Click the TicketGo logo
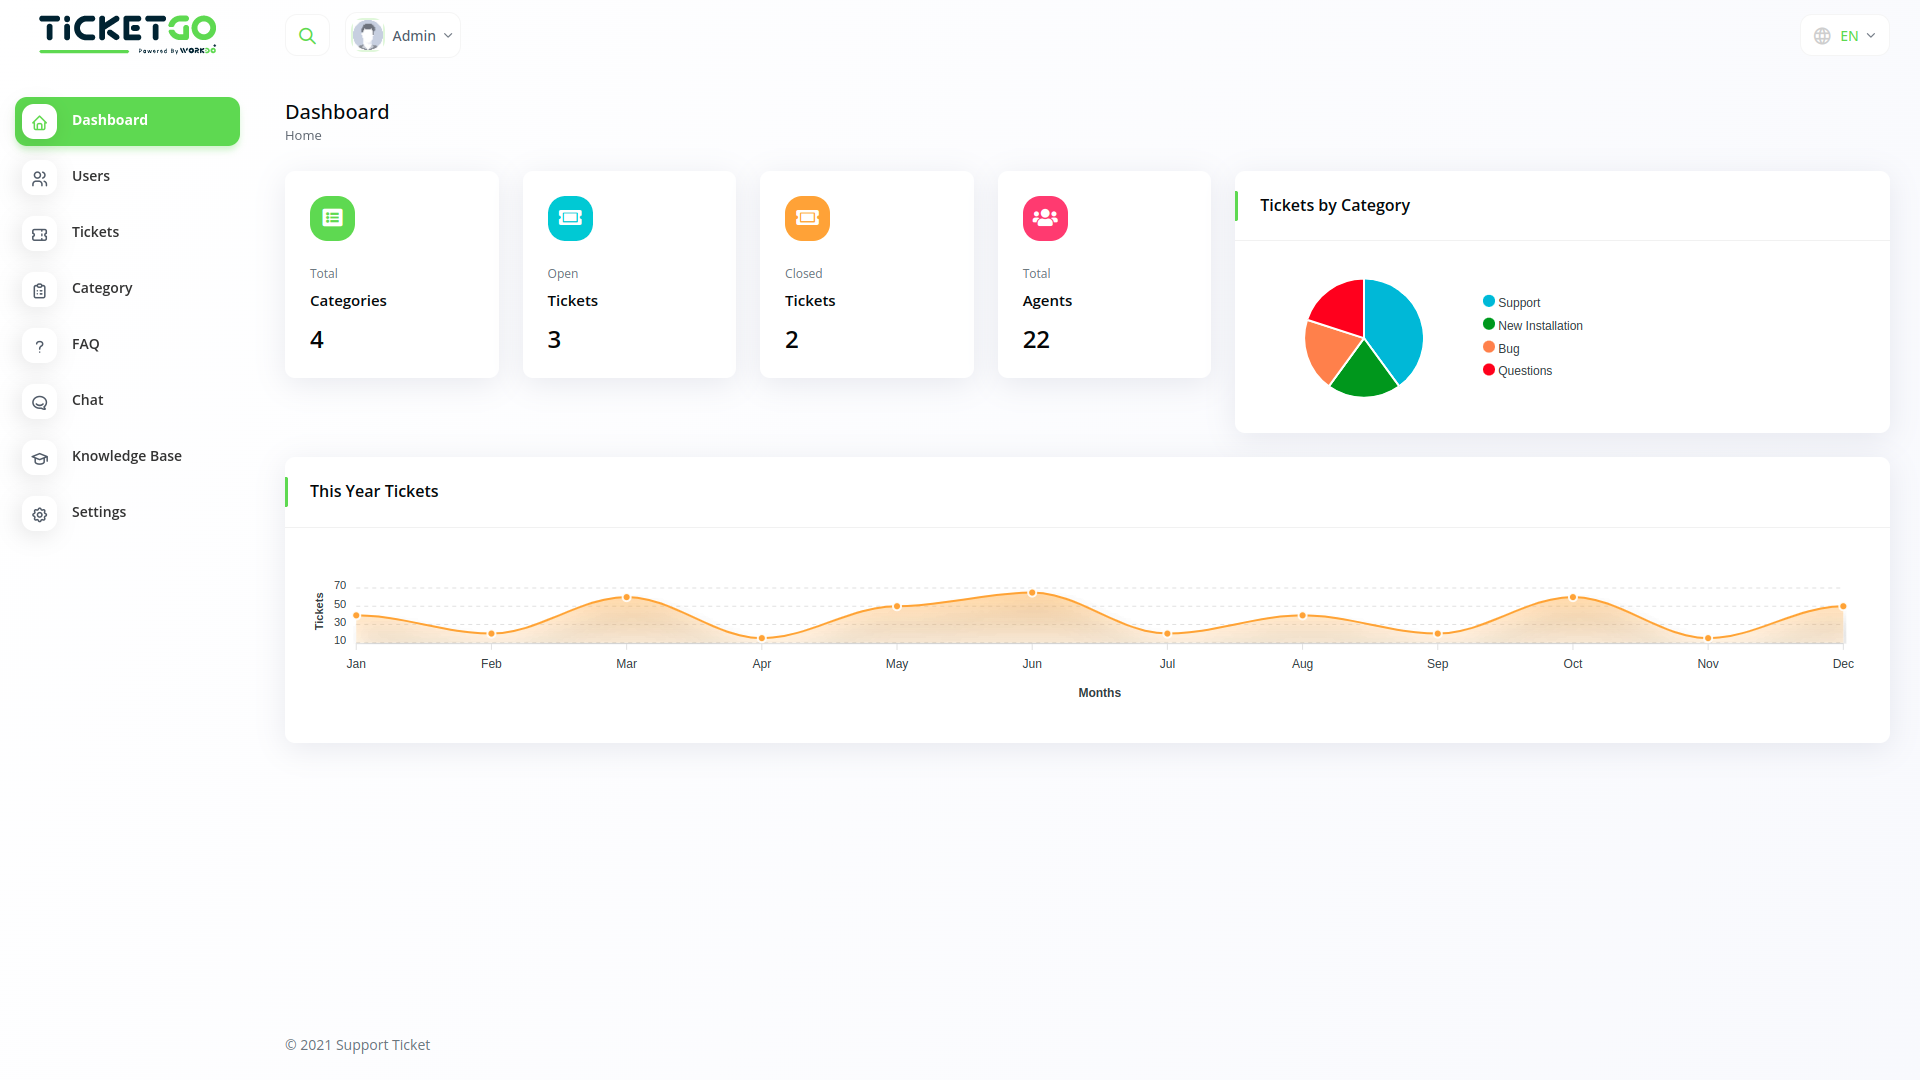Screen dimensions: 1920x1080 pyautogui.click(x=127, y=34)
